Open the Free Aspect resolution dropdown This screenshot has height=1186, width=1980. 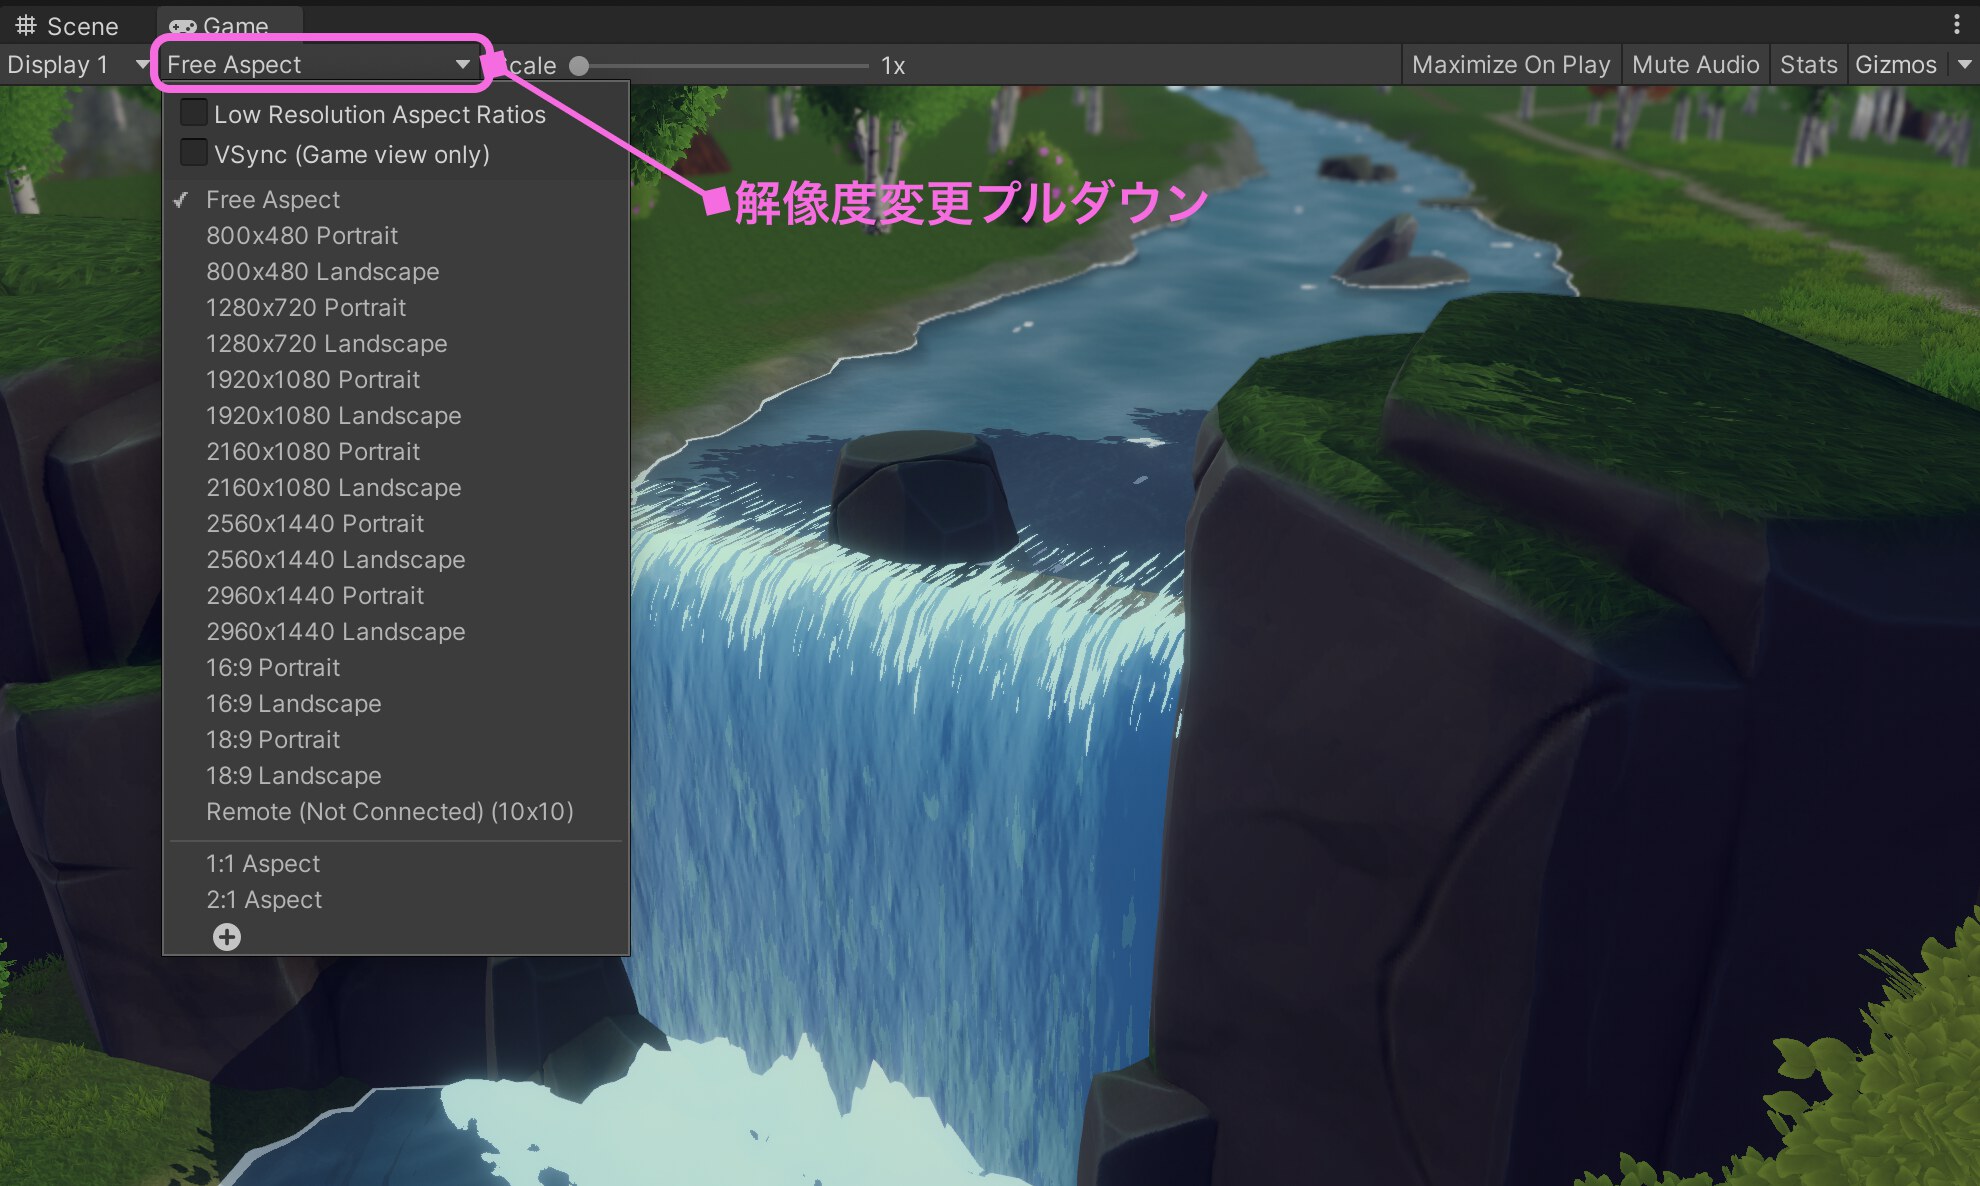click(318, 65)
